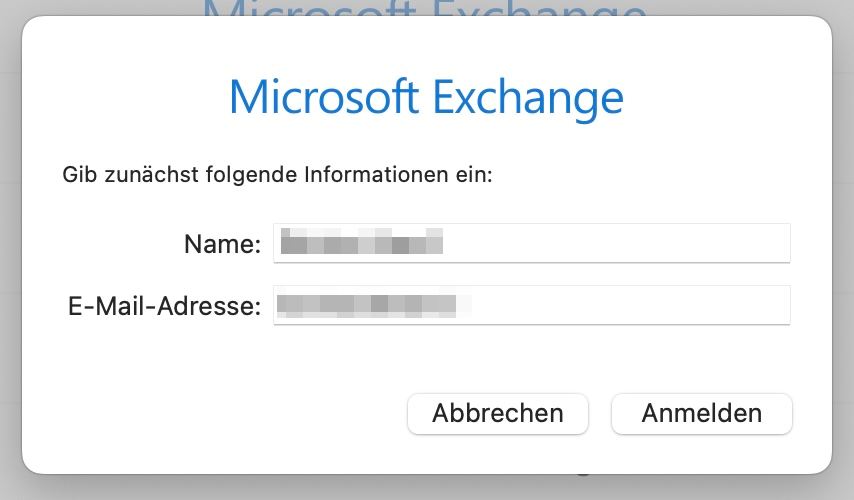Place cursor in blurred email text
Screen dimensions: 854x500
[374, 305]
